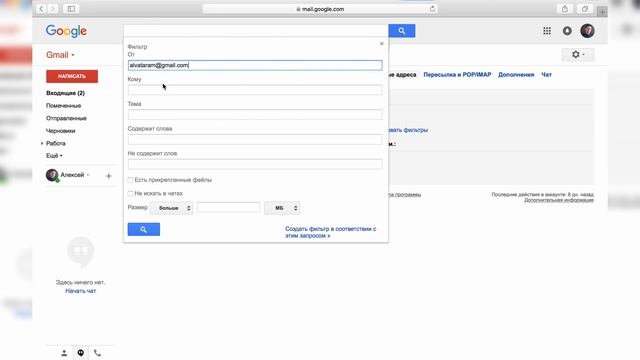Check Не искать в чатах checkbox
This screenshot has width=640, height=360.
pos(130,193)
